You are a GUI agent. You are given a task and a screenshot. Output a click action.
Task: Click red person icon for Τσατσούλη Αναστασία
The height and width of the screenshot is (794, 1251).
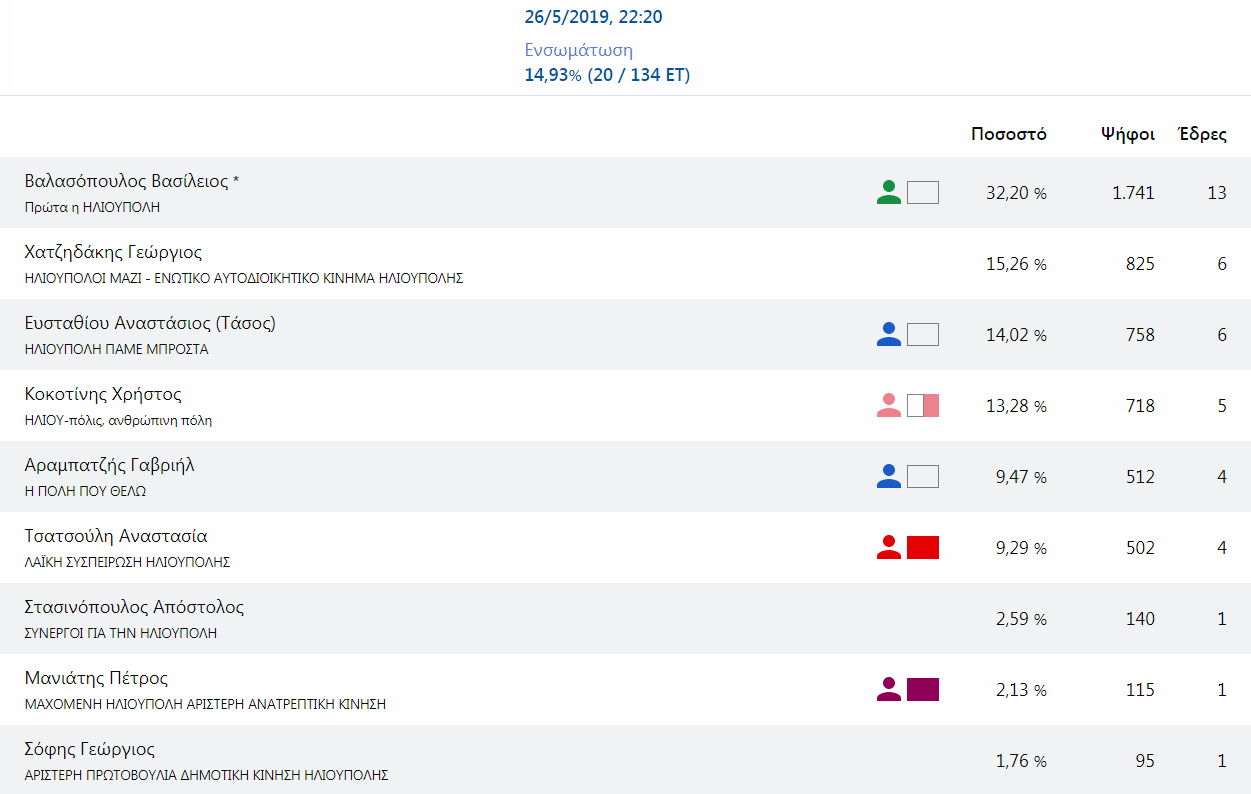click(888, 547)
